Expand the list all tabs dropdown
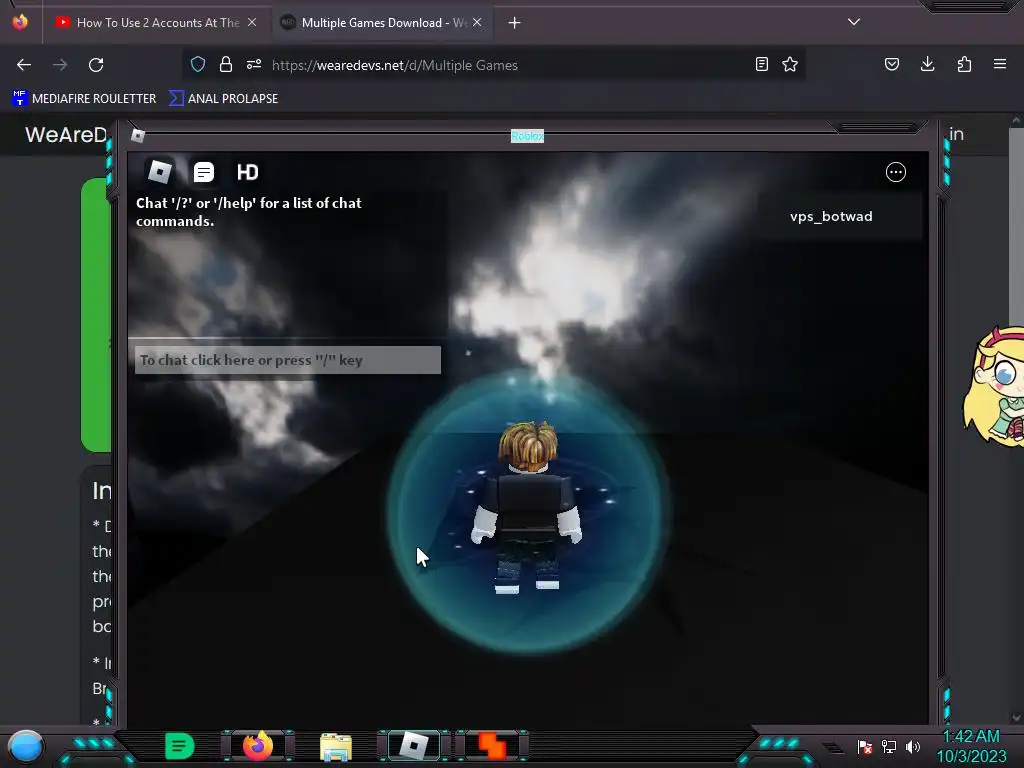 (854, 22)
